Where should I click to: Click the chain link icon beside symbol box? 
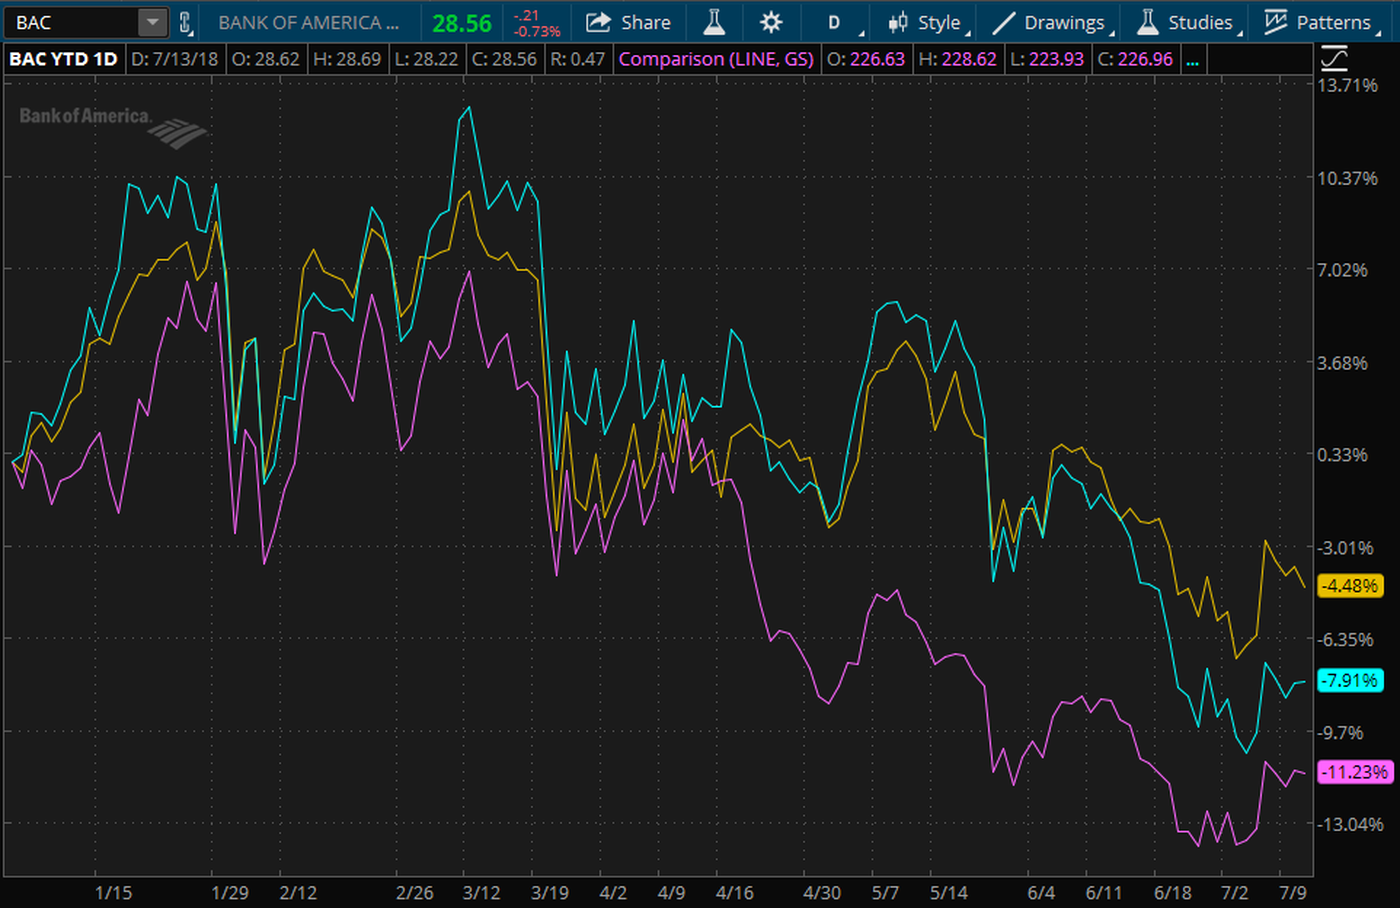pos(186,22)
